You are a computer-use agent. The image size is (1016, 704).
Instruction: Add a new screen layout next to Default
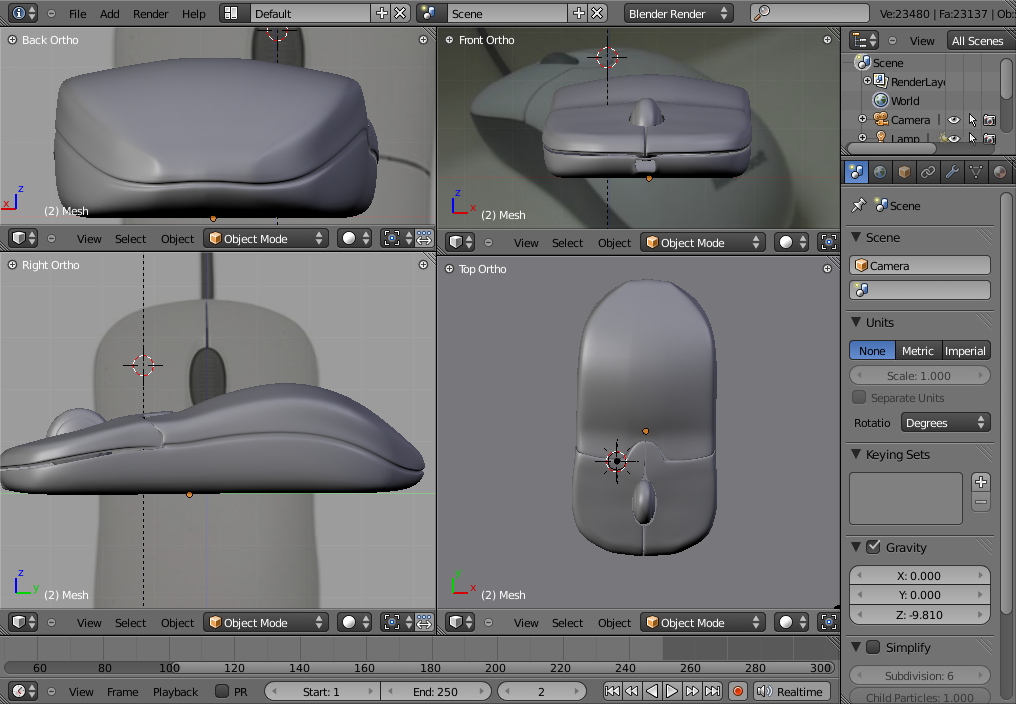point(382,13)
